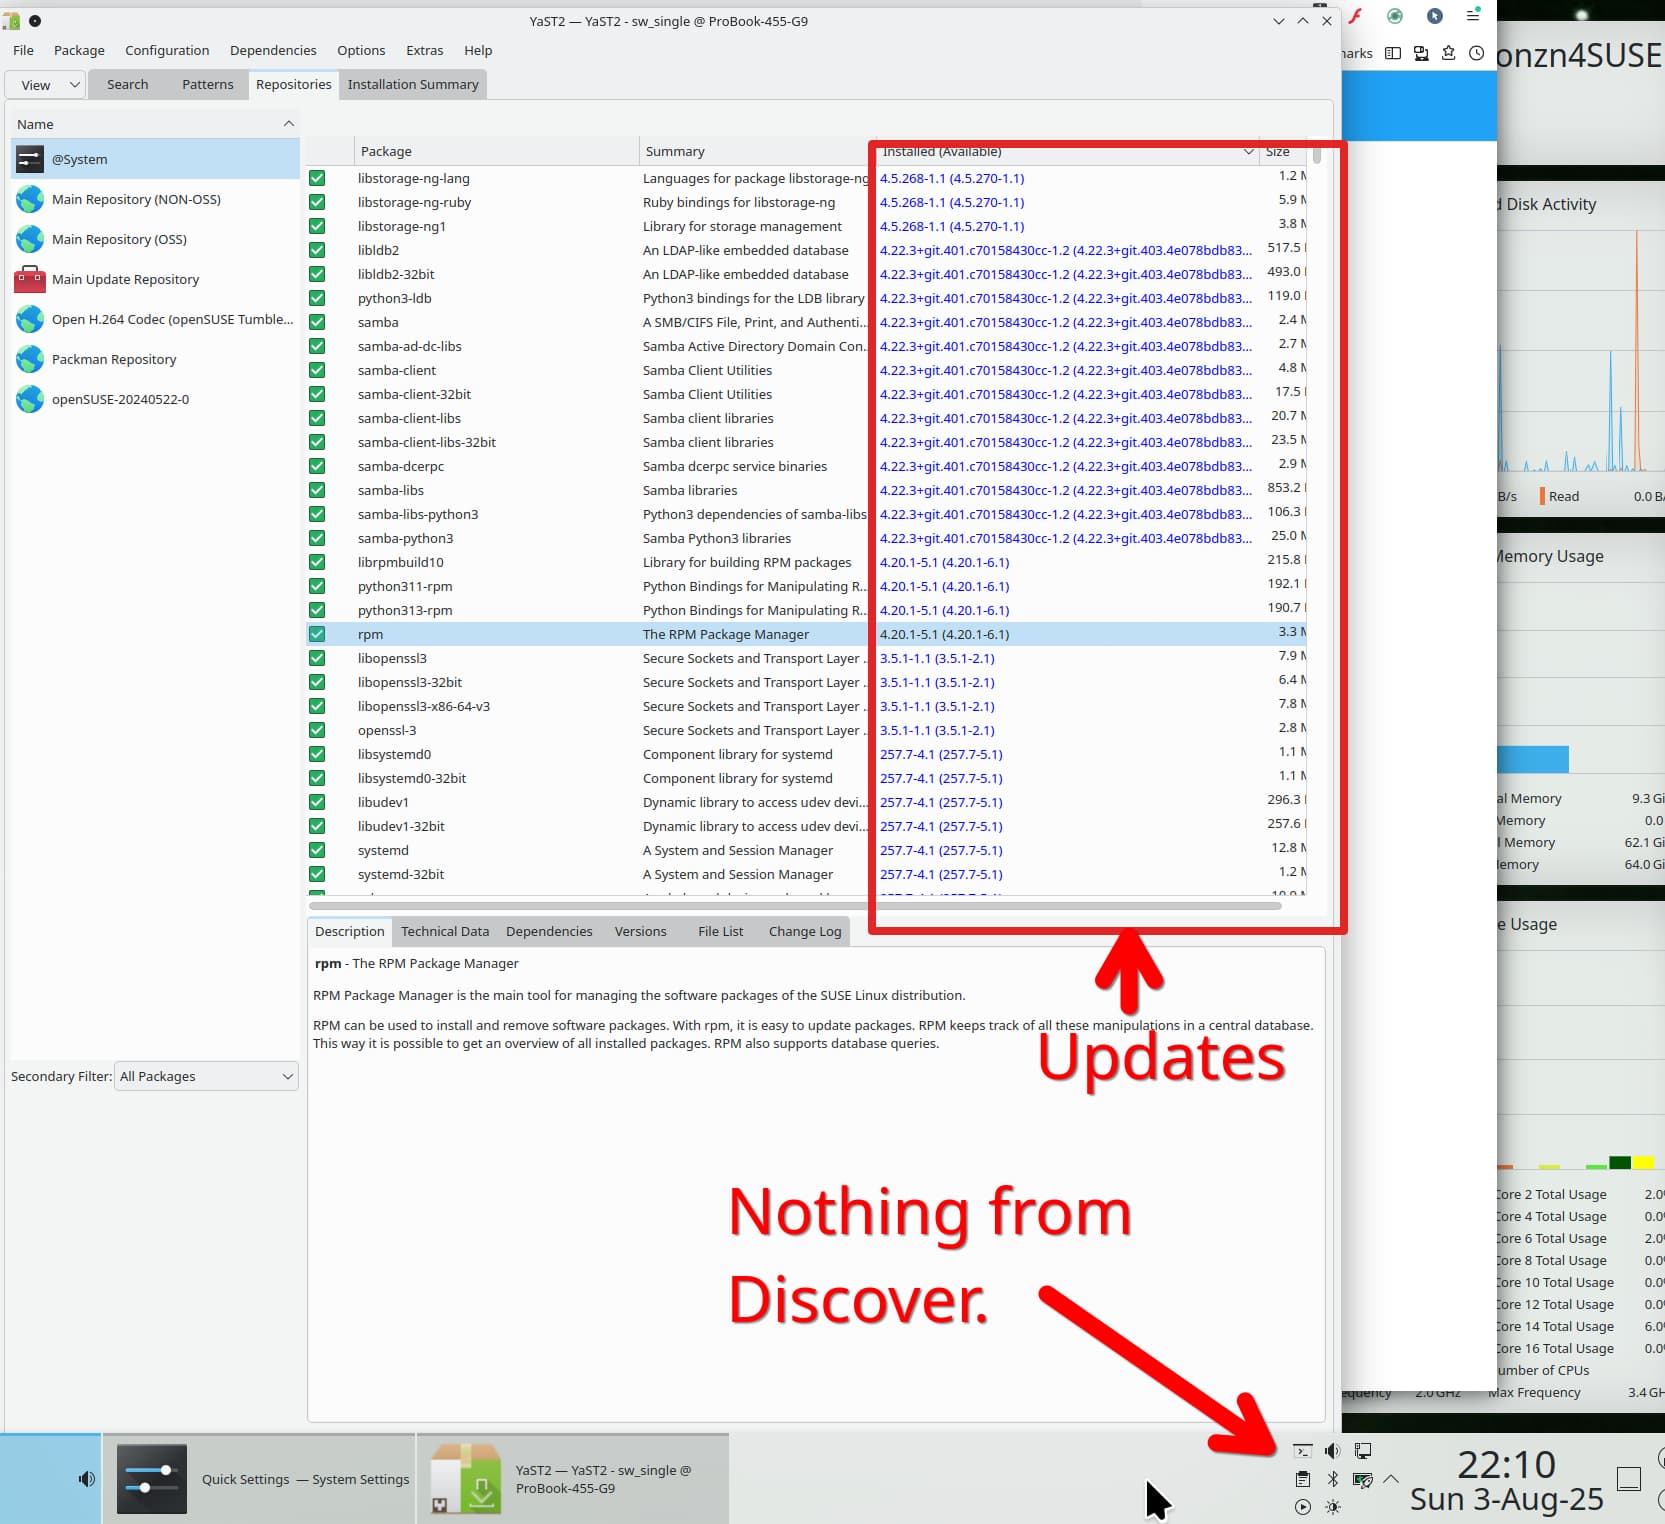This screenshot has width=1665, height=1524.
Task: Click the terminal icon in system tray
Action: point(1302,1451)
